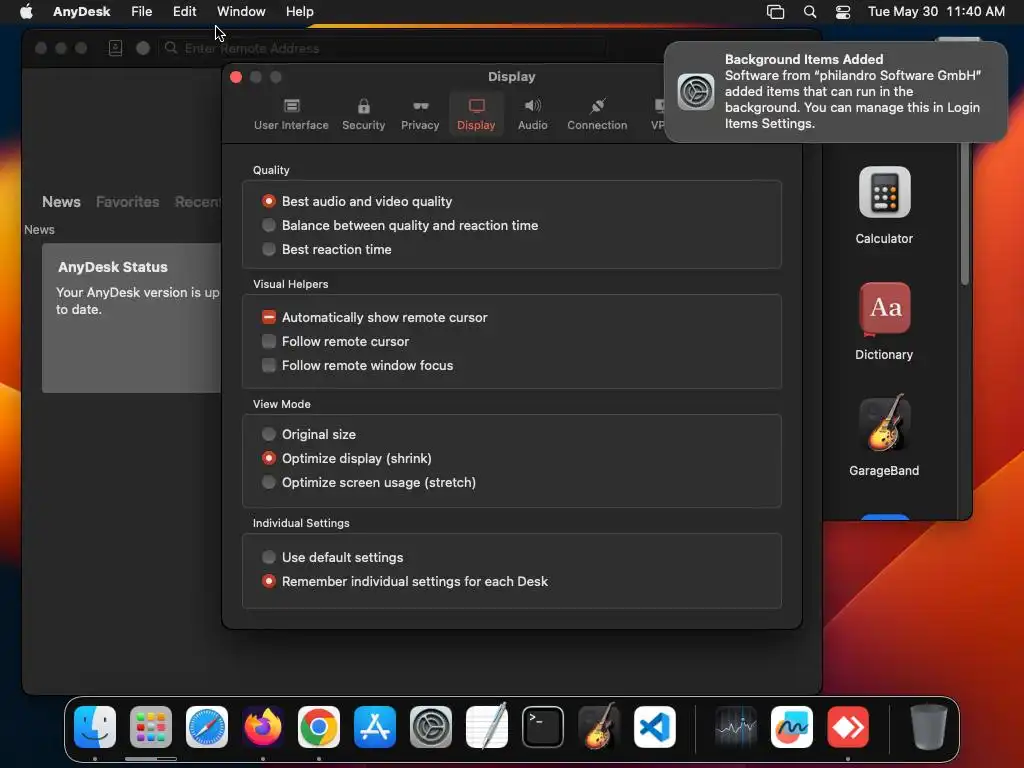The width and height of the screenshot is (1024, 768).
Task: Open System Settings from the Dock
Action: pos(431,727)
